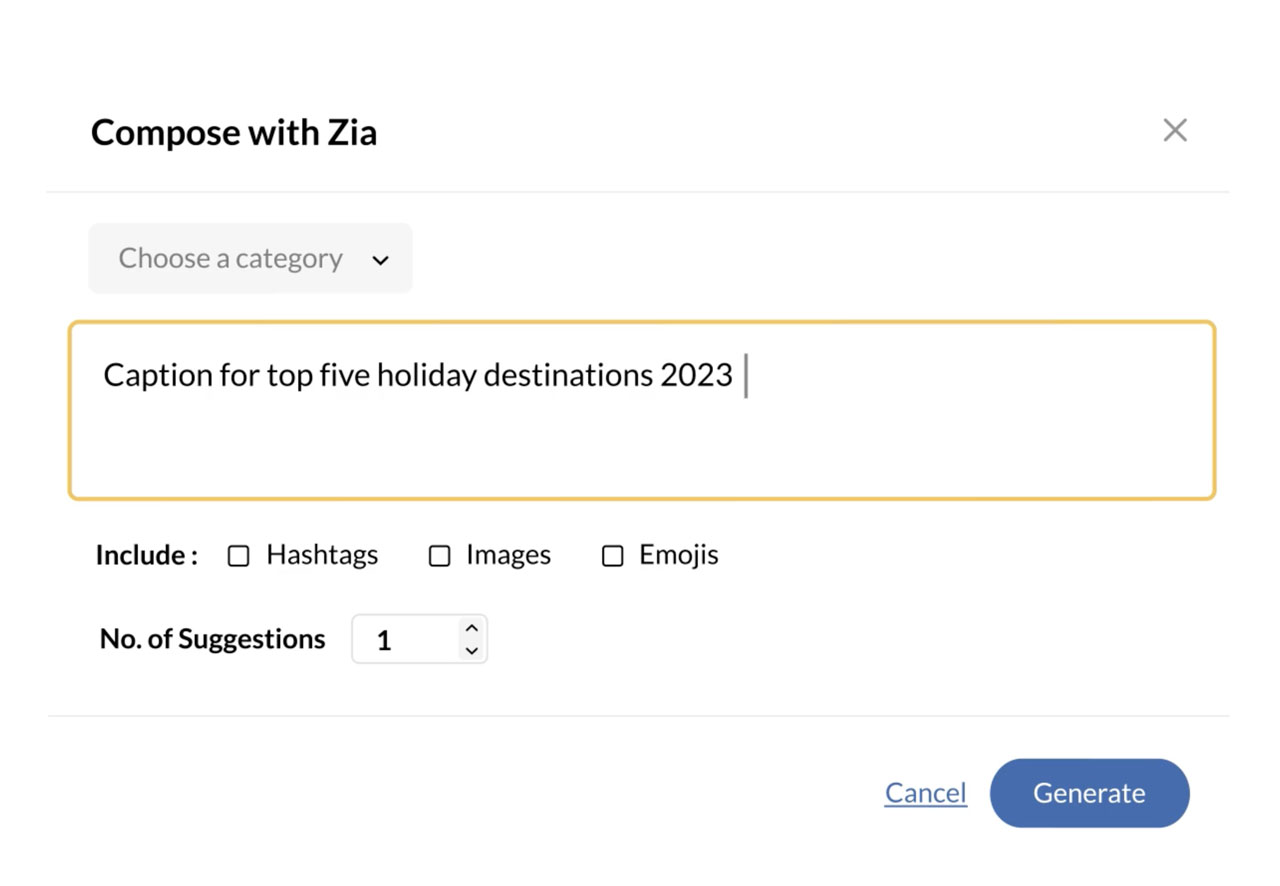Click the Compose with Zia heading
Viewport: 1280px width, 886px height.
tap(234, 132)
